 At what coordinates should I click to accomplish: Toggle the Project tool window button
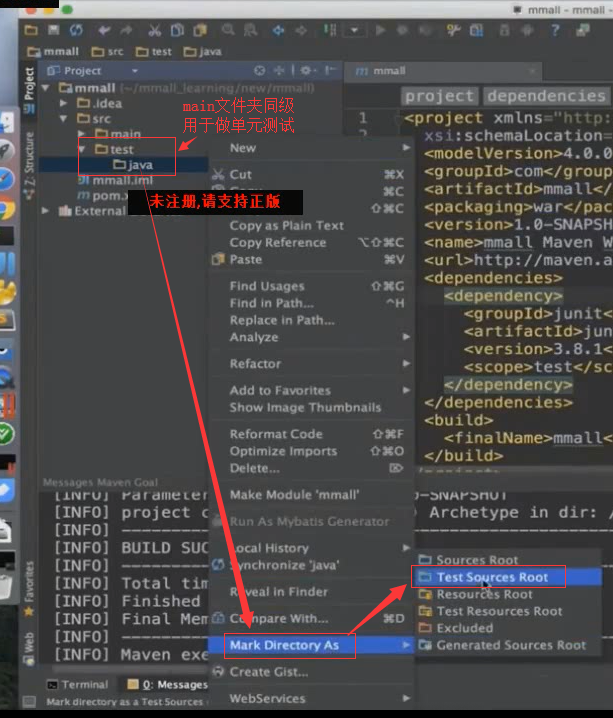[29, 90]
